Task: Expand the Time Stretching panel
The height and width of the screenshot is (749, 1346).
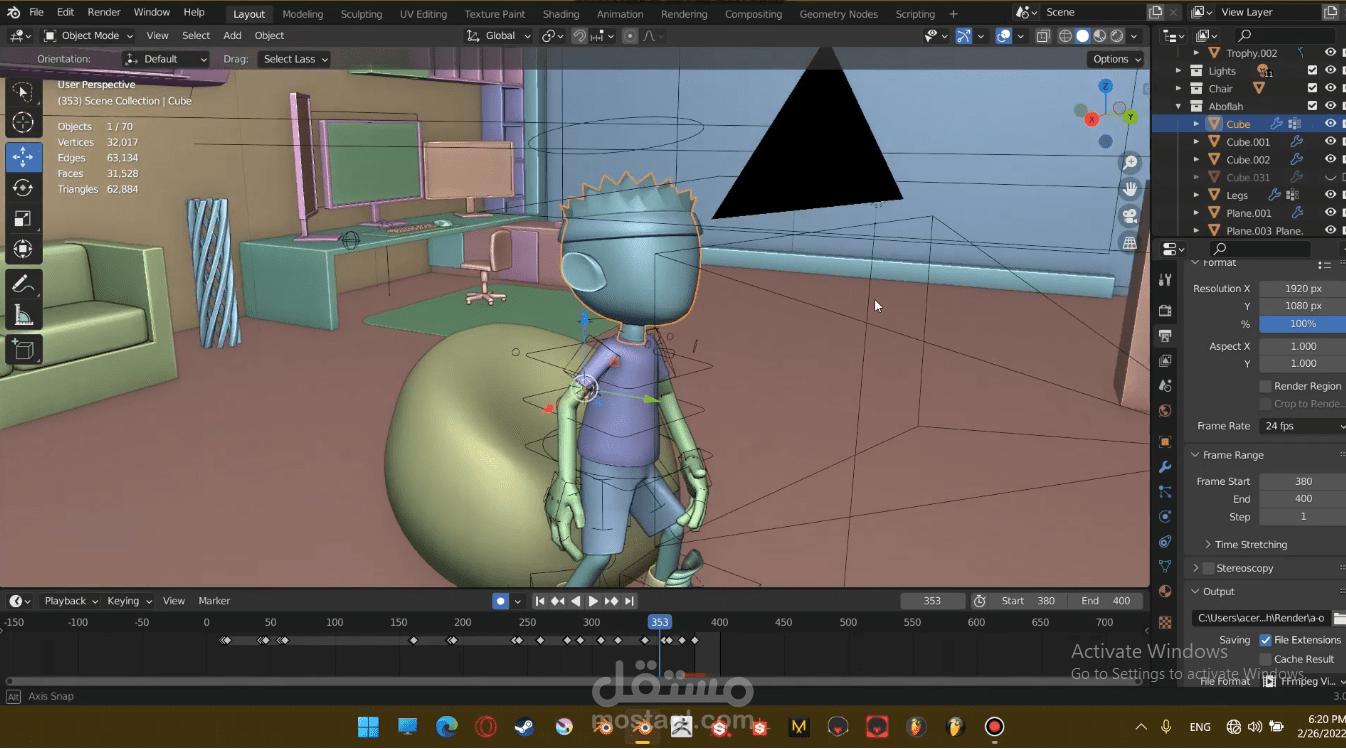Action: coord(1208,545)
